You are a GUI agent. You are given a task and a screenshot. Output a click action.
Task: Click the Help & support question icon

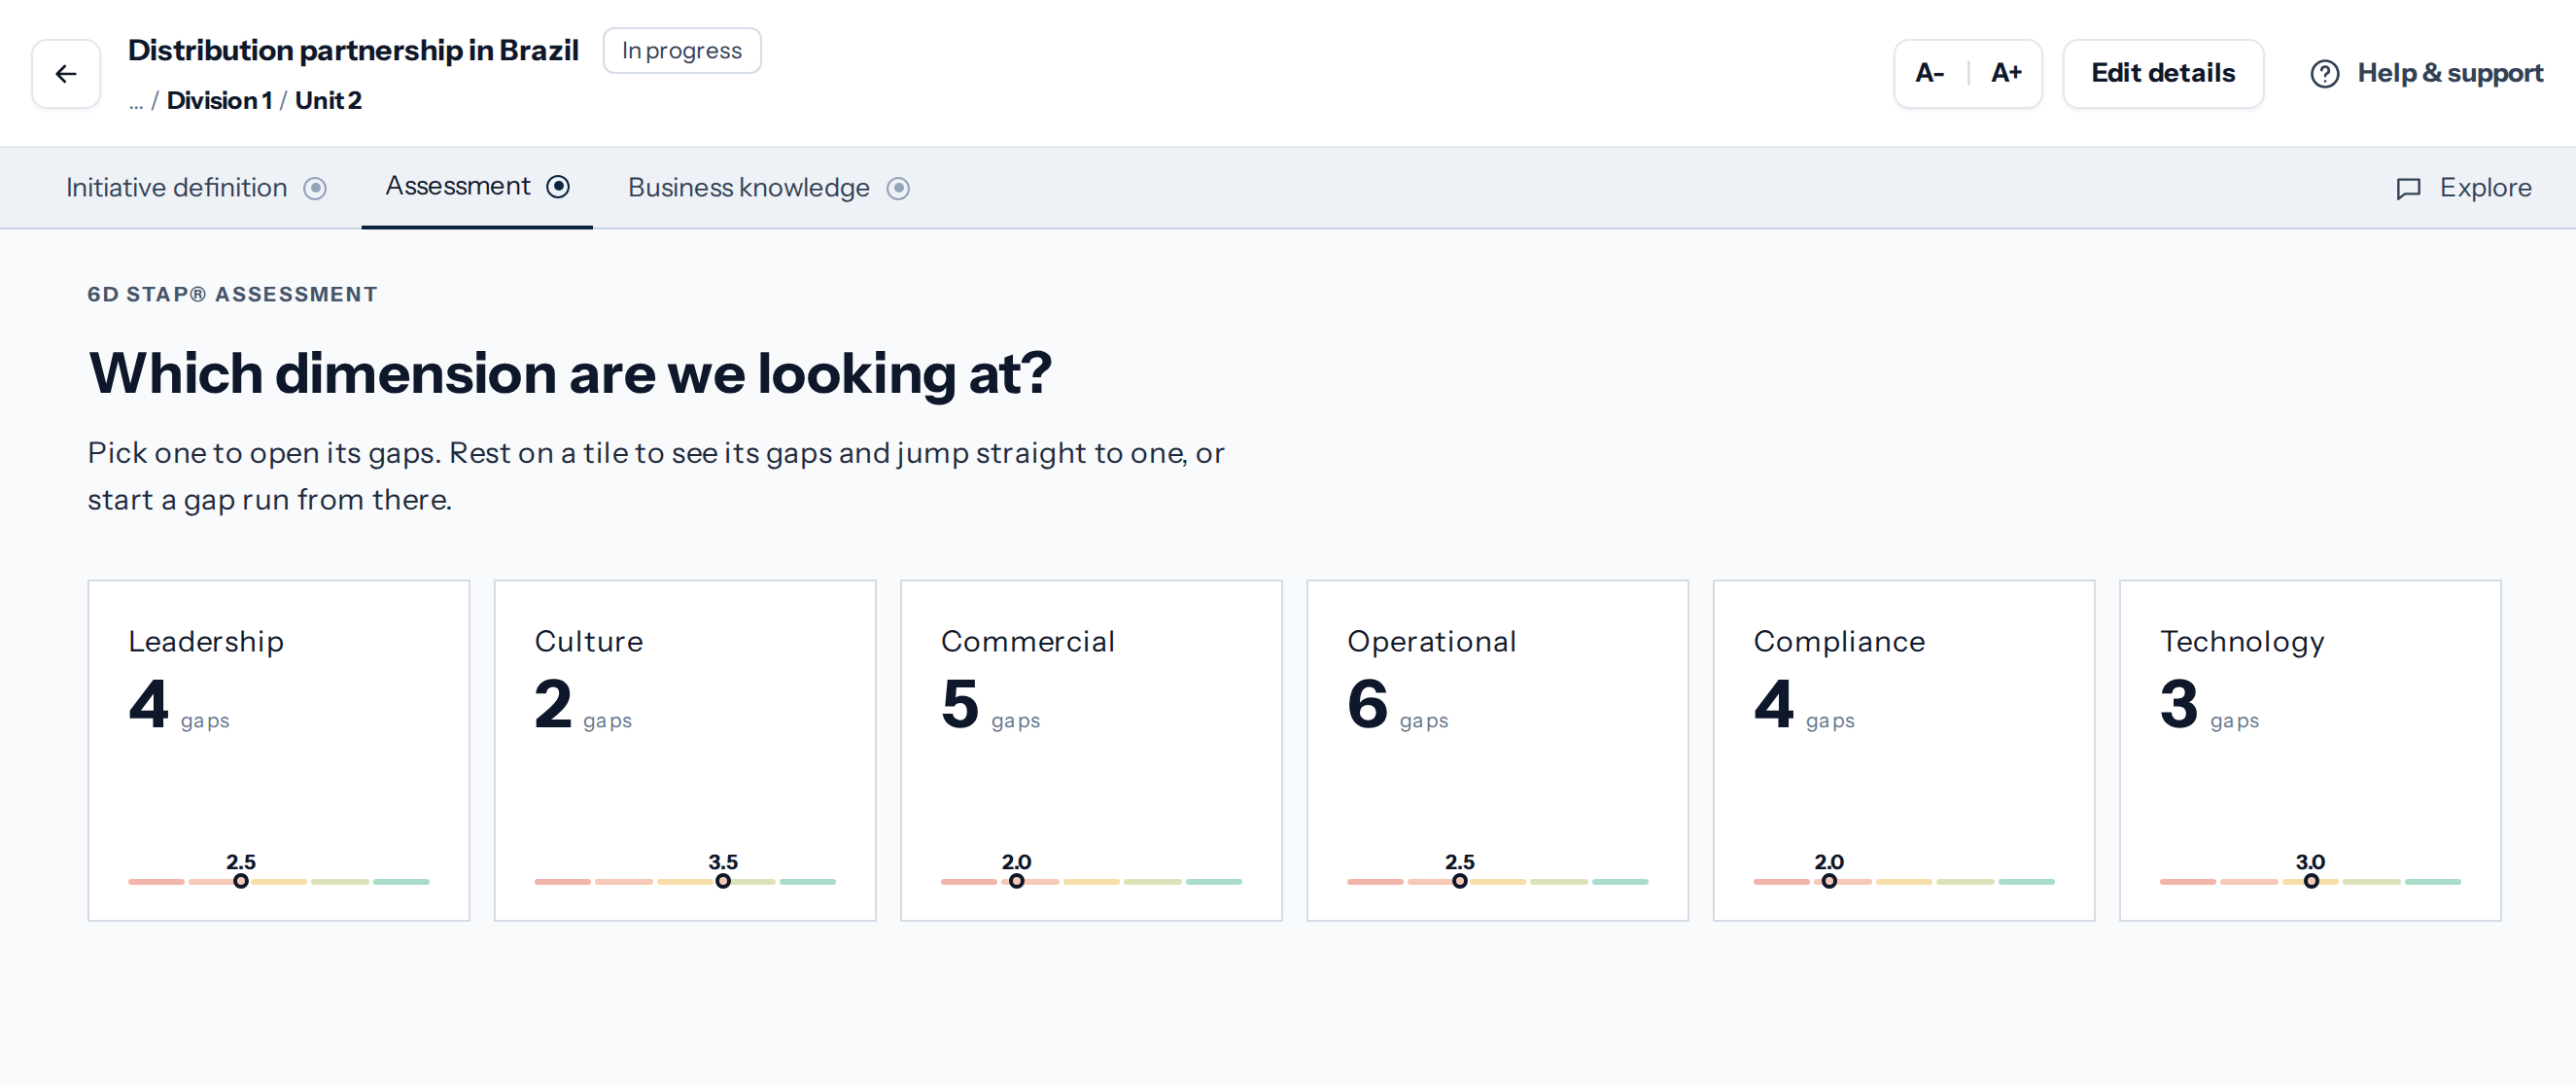tap(2324, 74)
